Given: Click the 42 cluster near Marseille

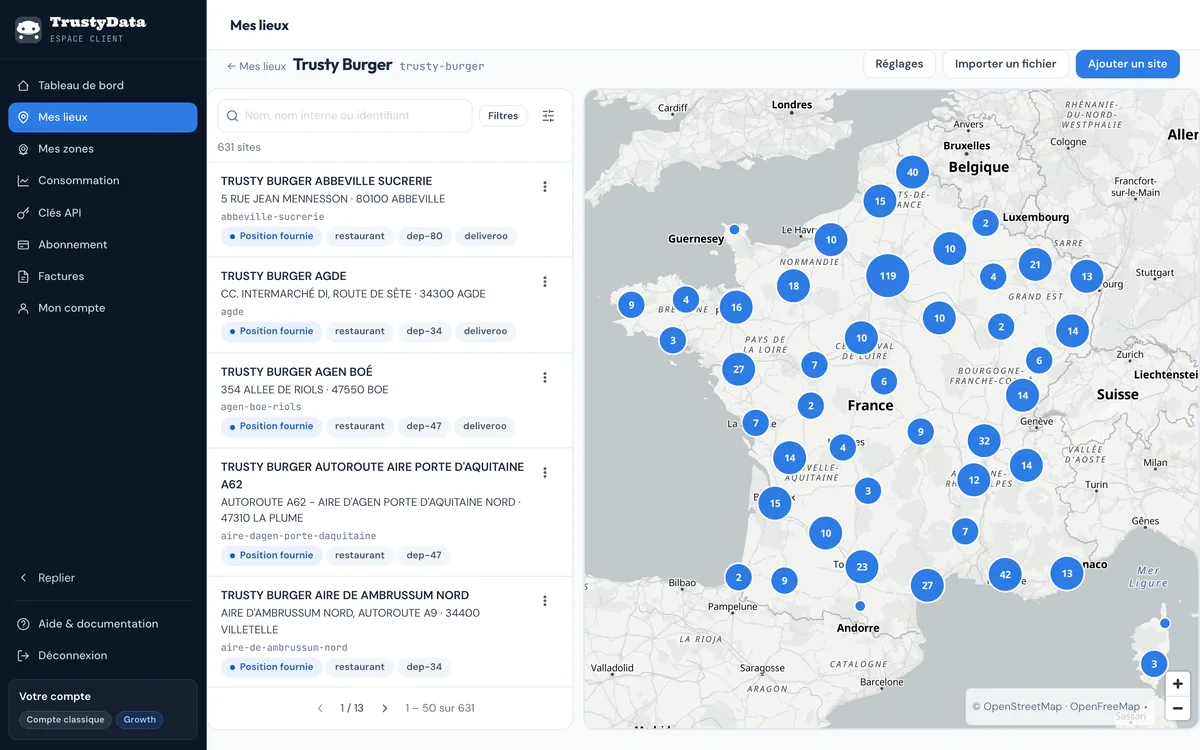Looking at the screenshot, I should [1005, 574].
